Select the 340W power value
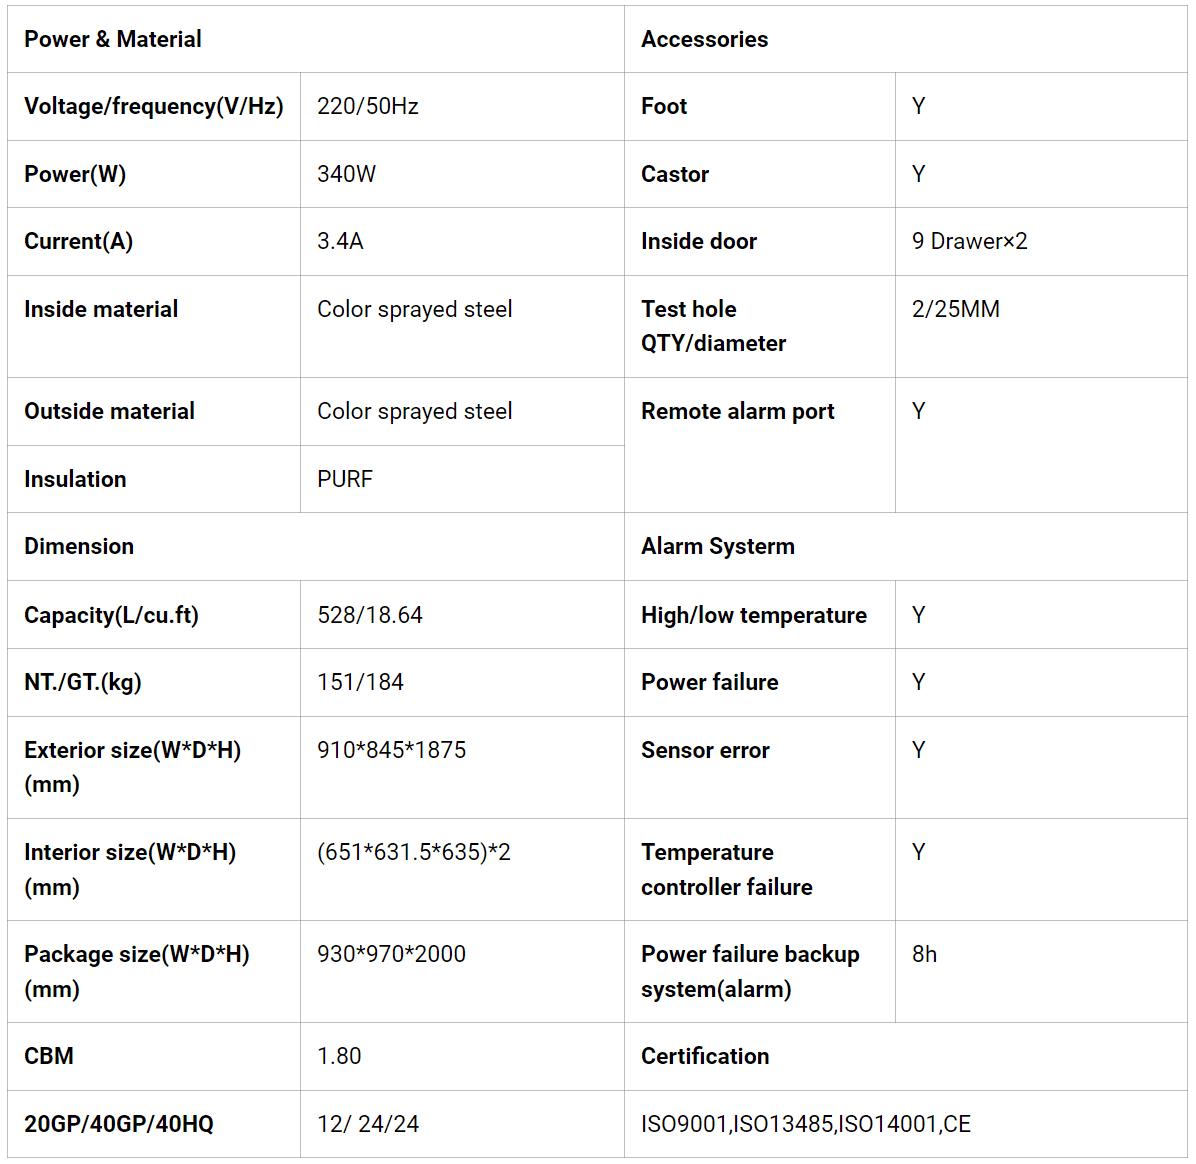This screenshot has width=1196, height=1164. tap(347, 174)
